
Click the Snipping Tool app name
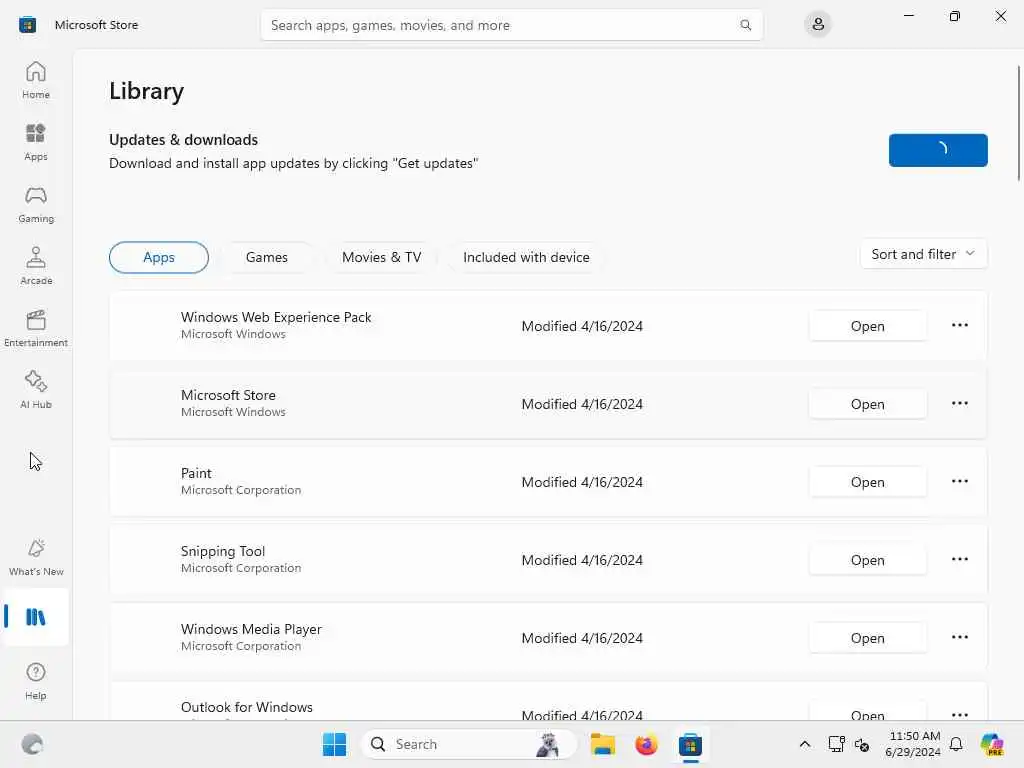point(223,551)
